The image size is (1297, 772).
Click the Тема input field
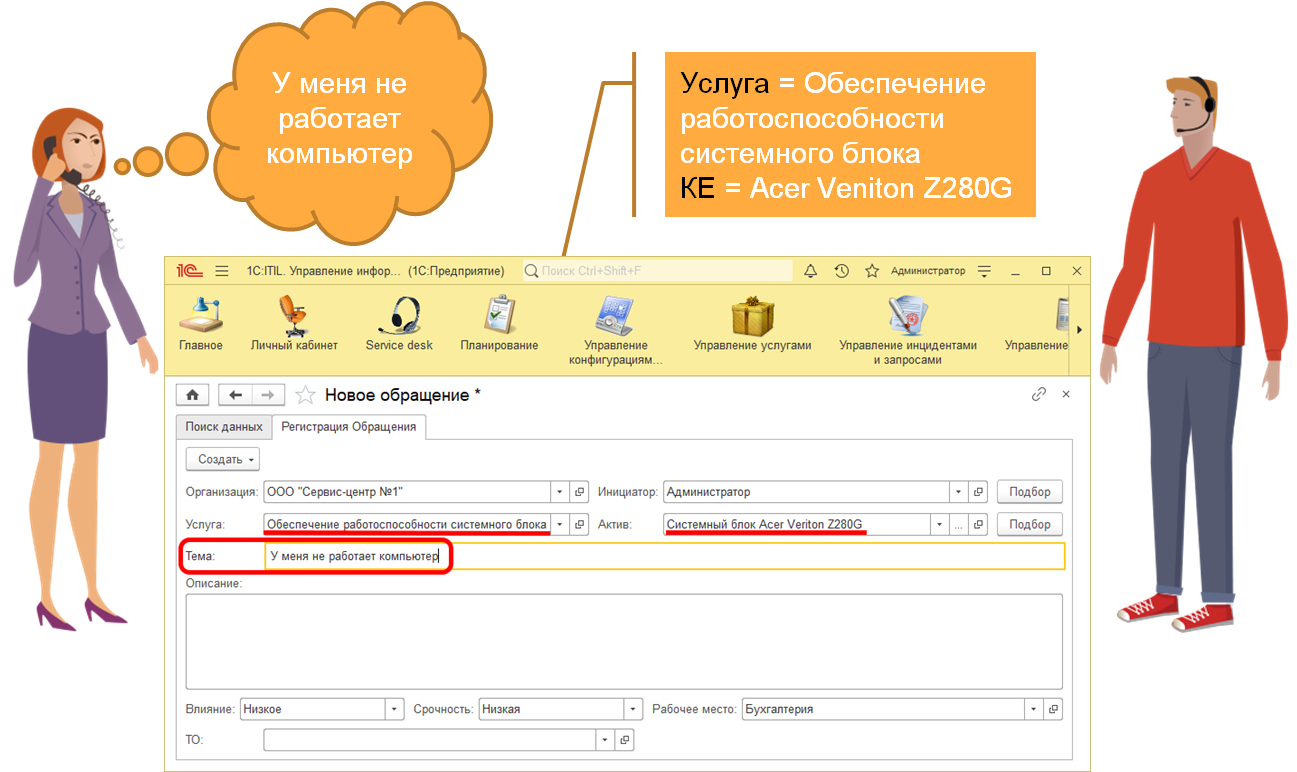click(x=664, y=556)
